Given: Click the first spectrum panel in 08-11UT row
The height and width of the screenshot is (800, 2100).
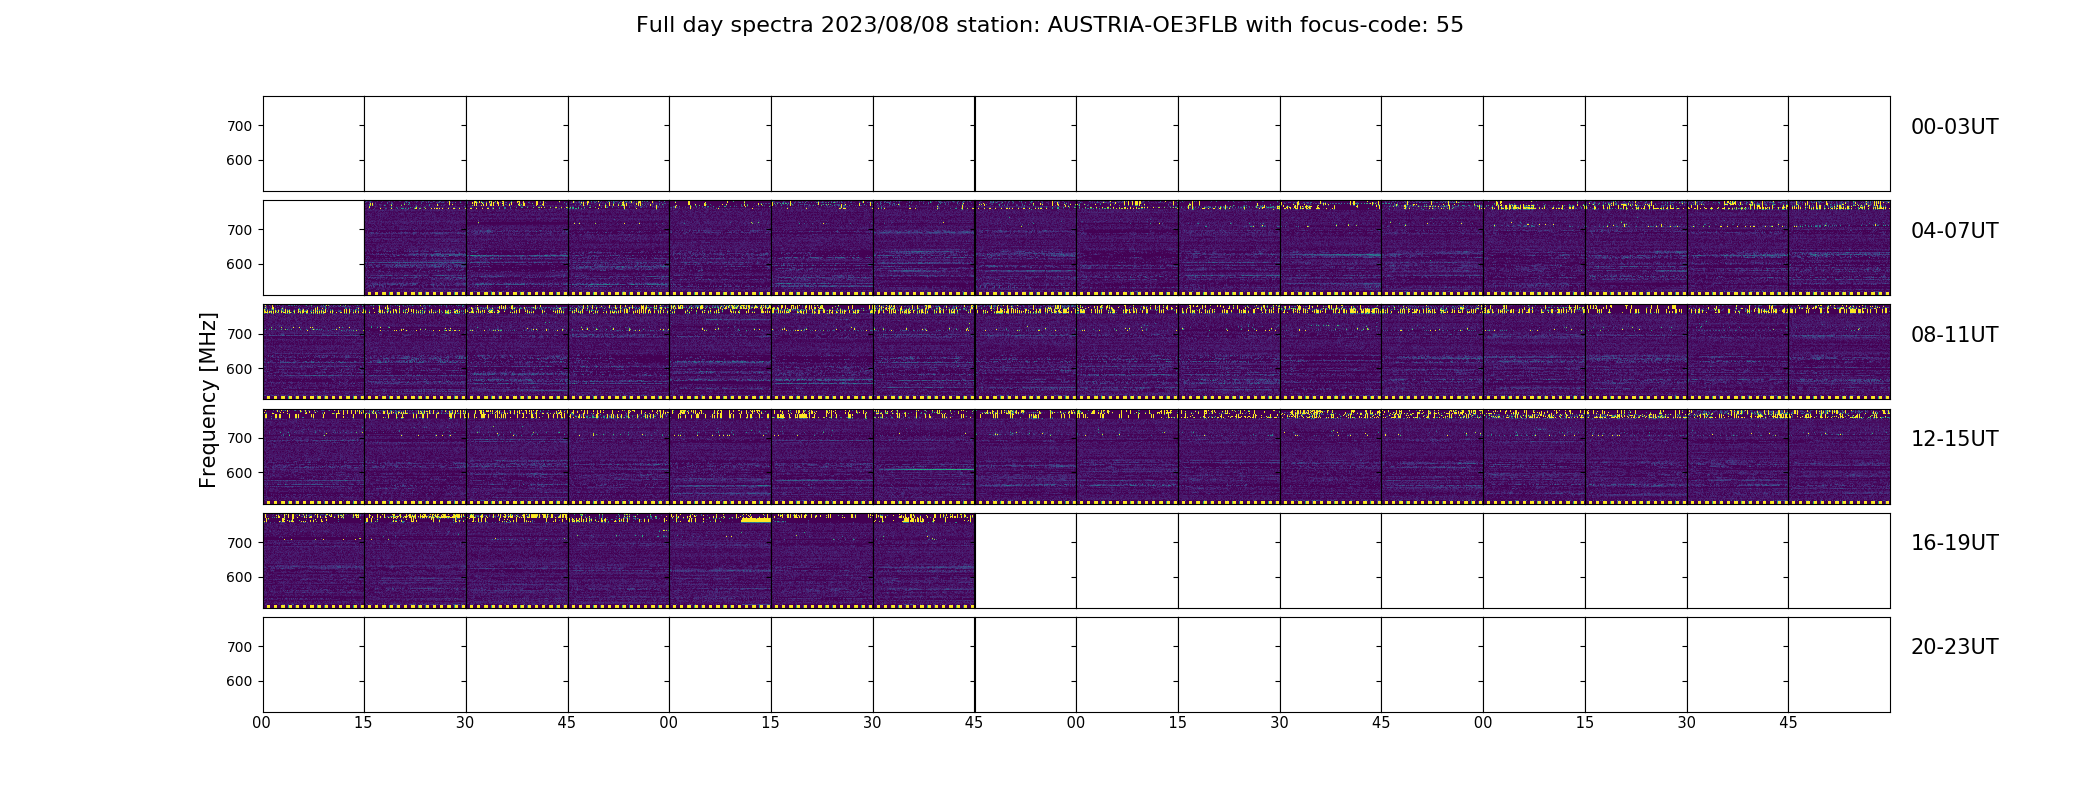Looking at the screenshot, I should tap(314, 352).
